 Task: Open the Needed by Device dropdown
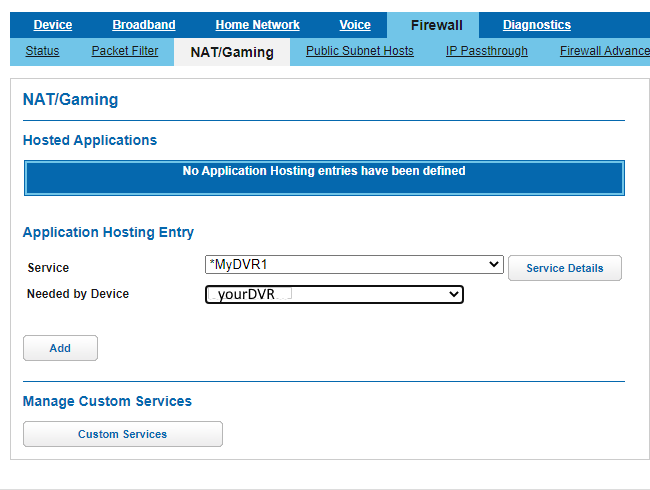click(x=334, y=294)
